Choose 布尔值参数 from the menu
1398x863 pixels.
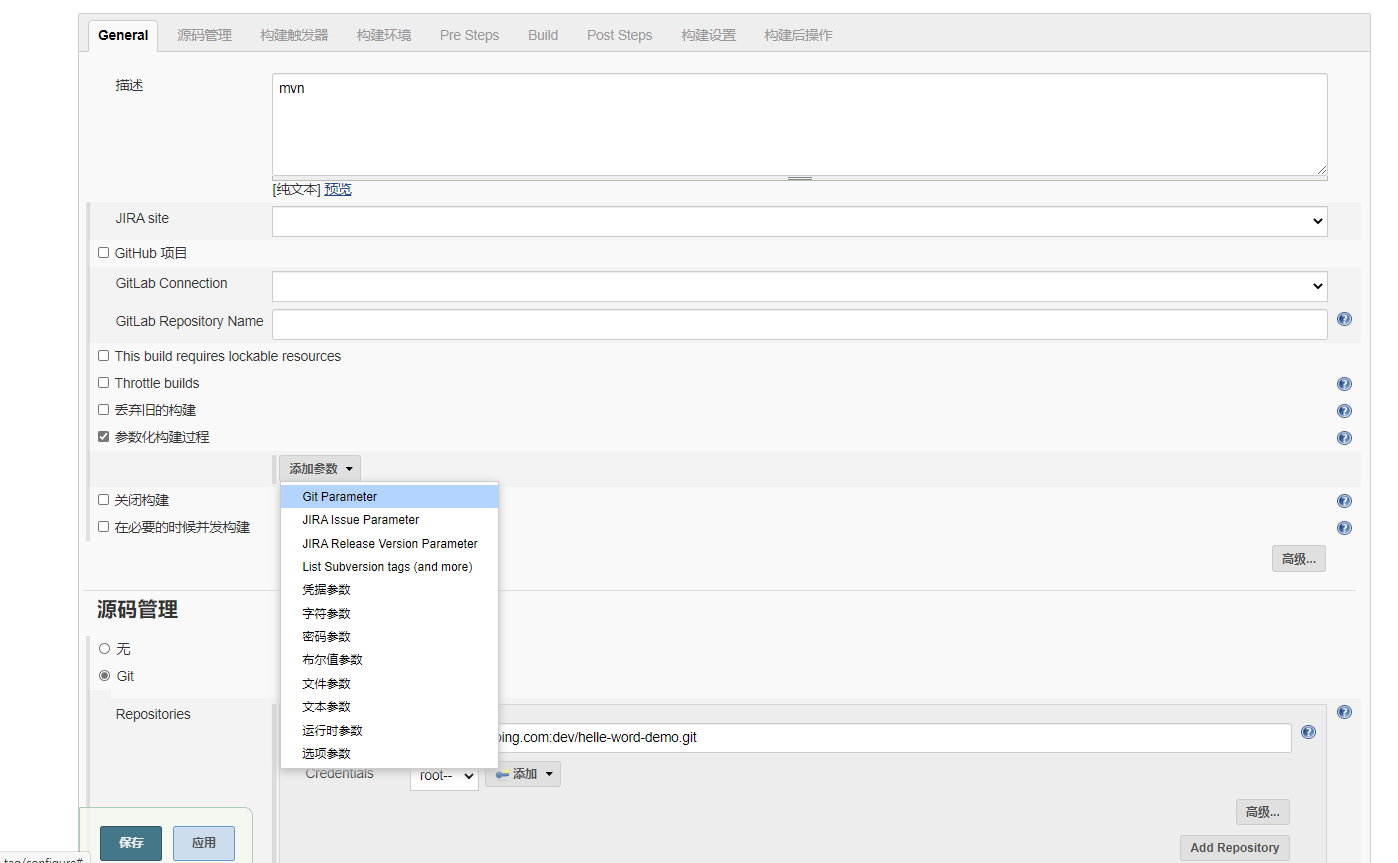[389, 660]
